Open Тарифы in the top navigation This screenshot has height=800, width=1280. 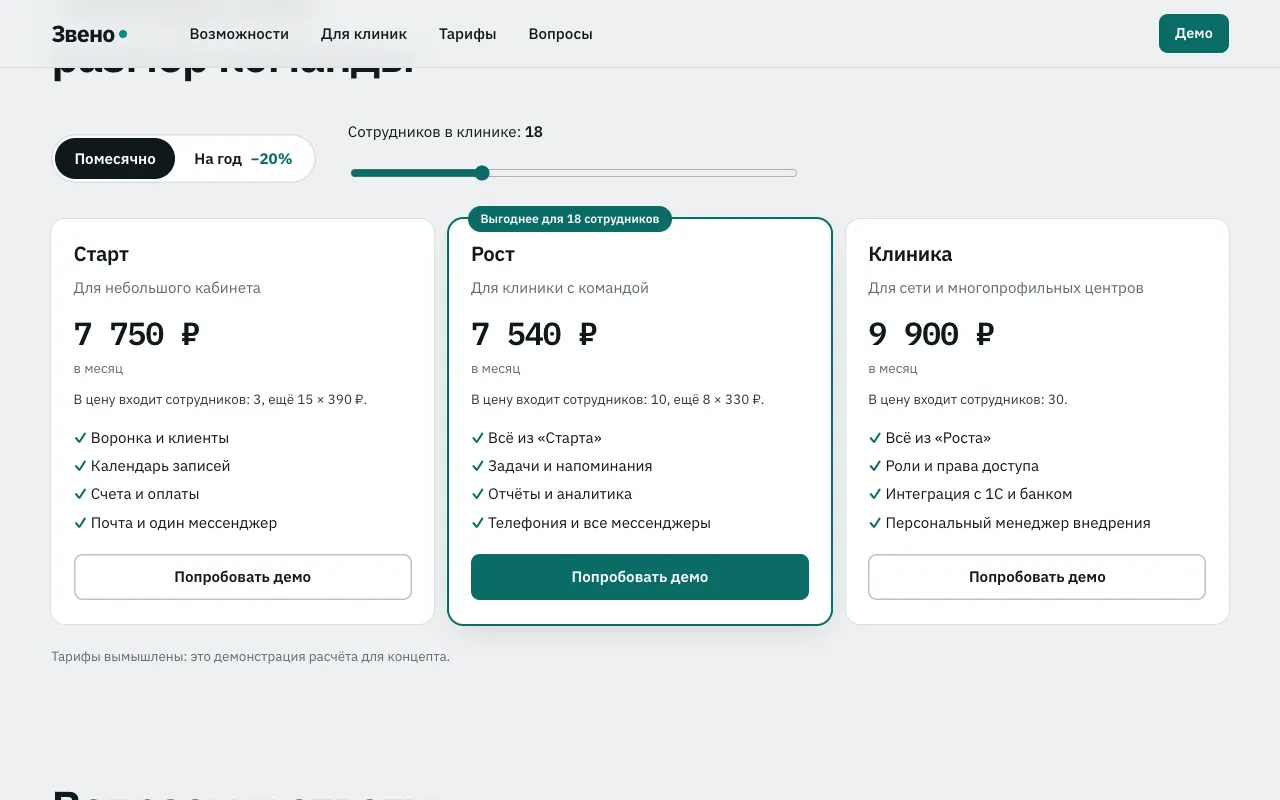[x=468, y=34]
